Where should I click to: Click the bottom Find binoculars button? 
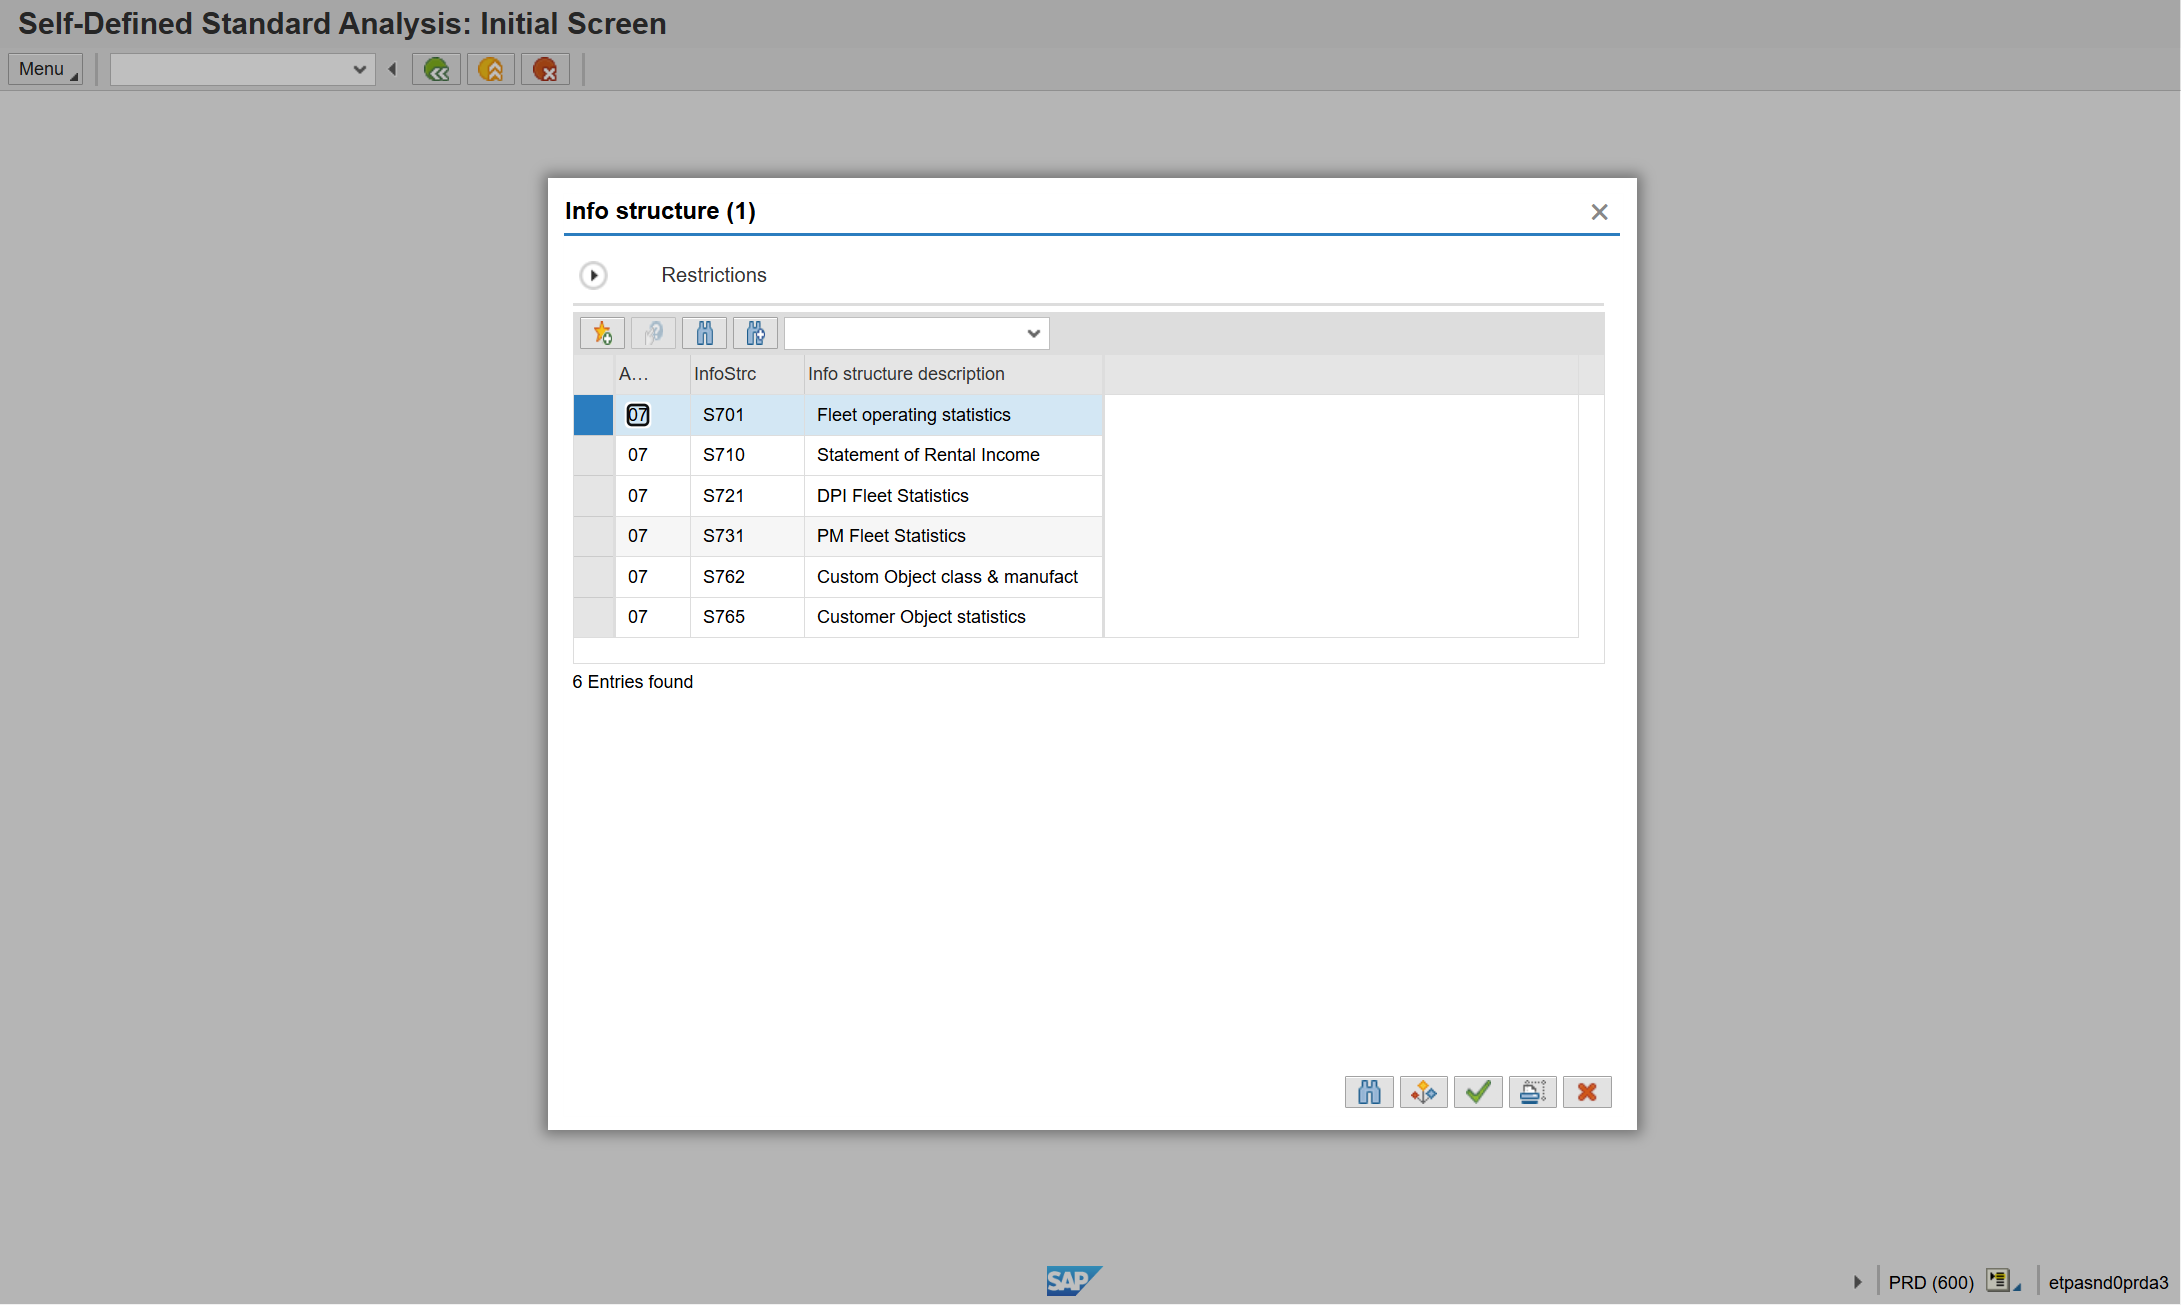pyautogui.click(x=1369, y=1092)
